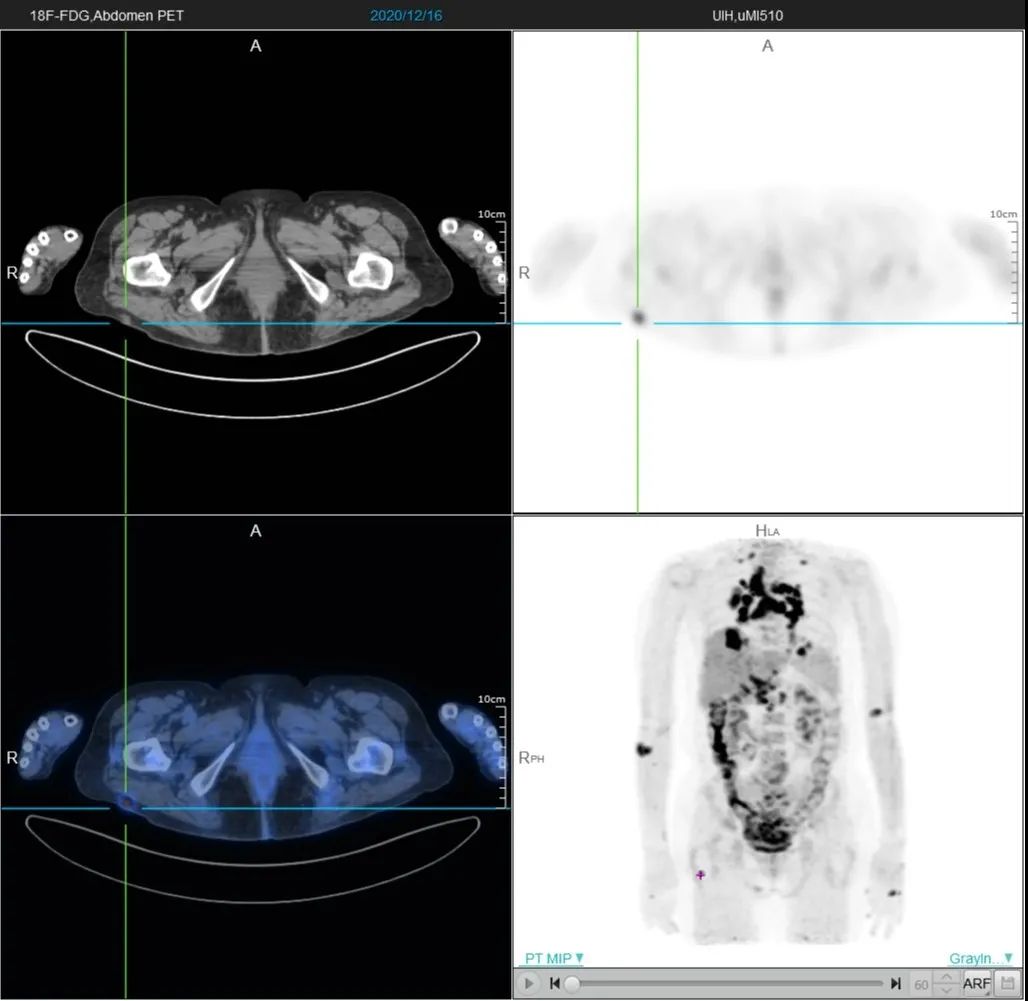The image size is (1028, 1001).
Task: Save the MIP cine with disk icon
Action: 1006,983
